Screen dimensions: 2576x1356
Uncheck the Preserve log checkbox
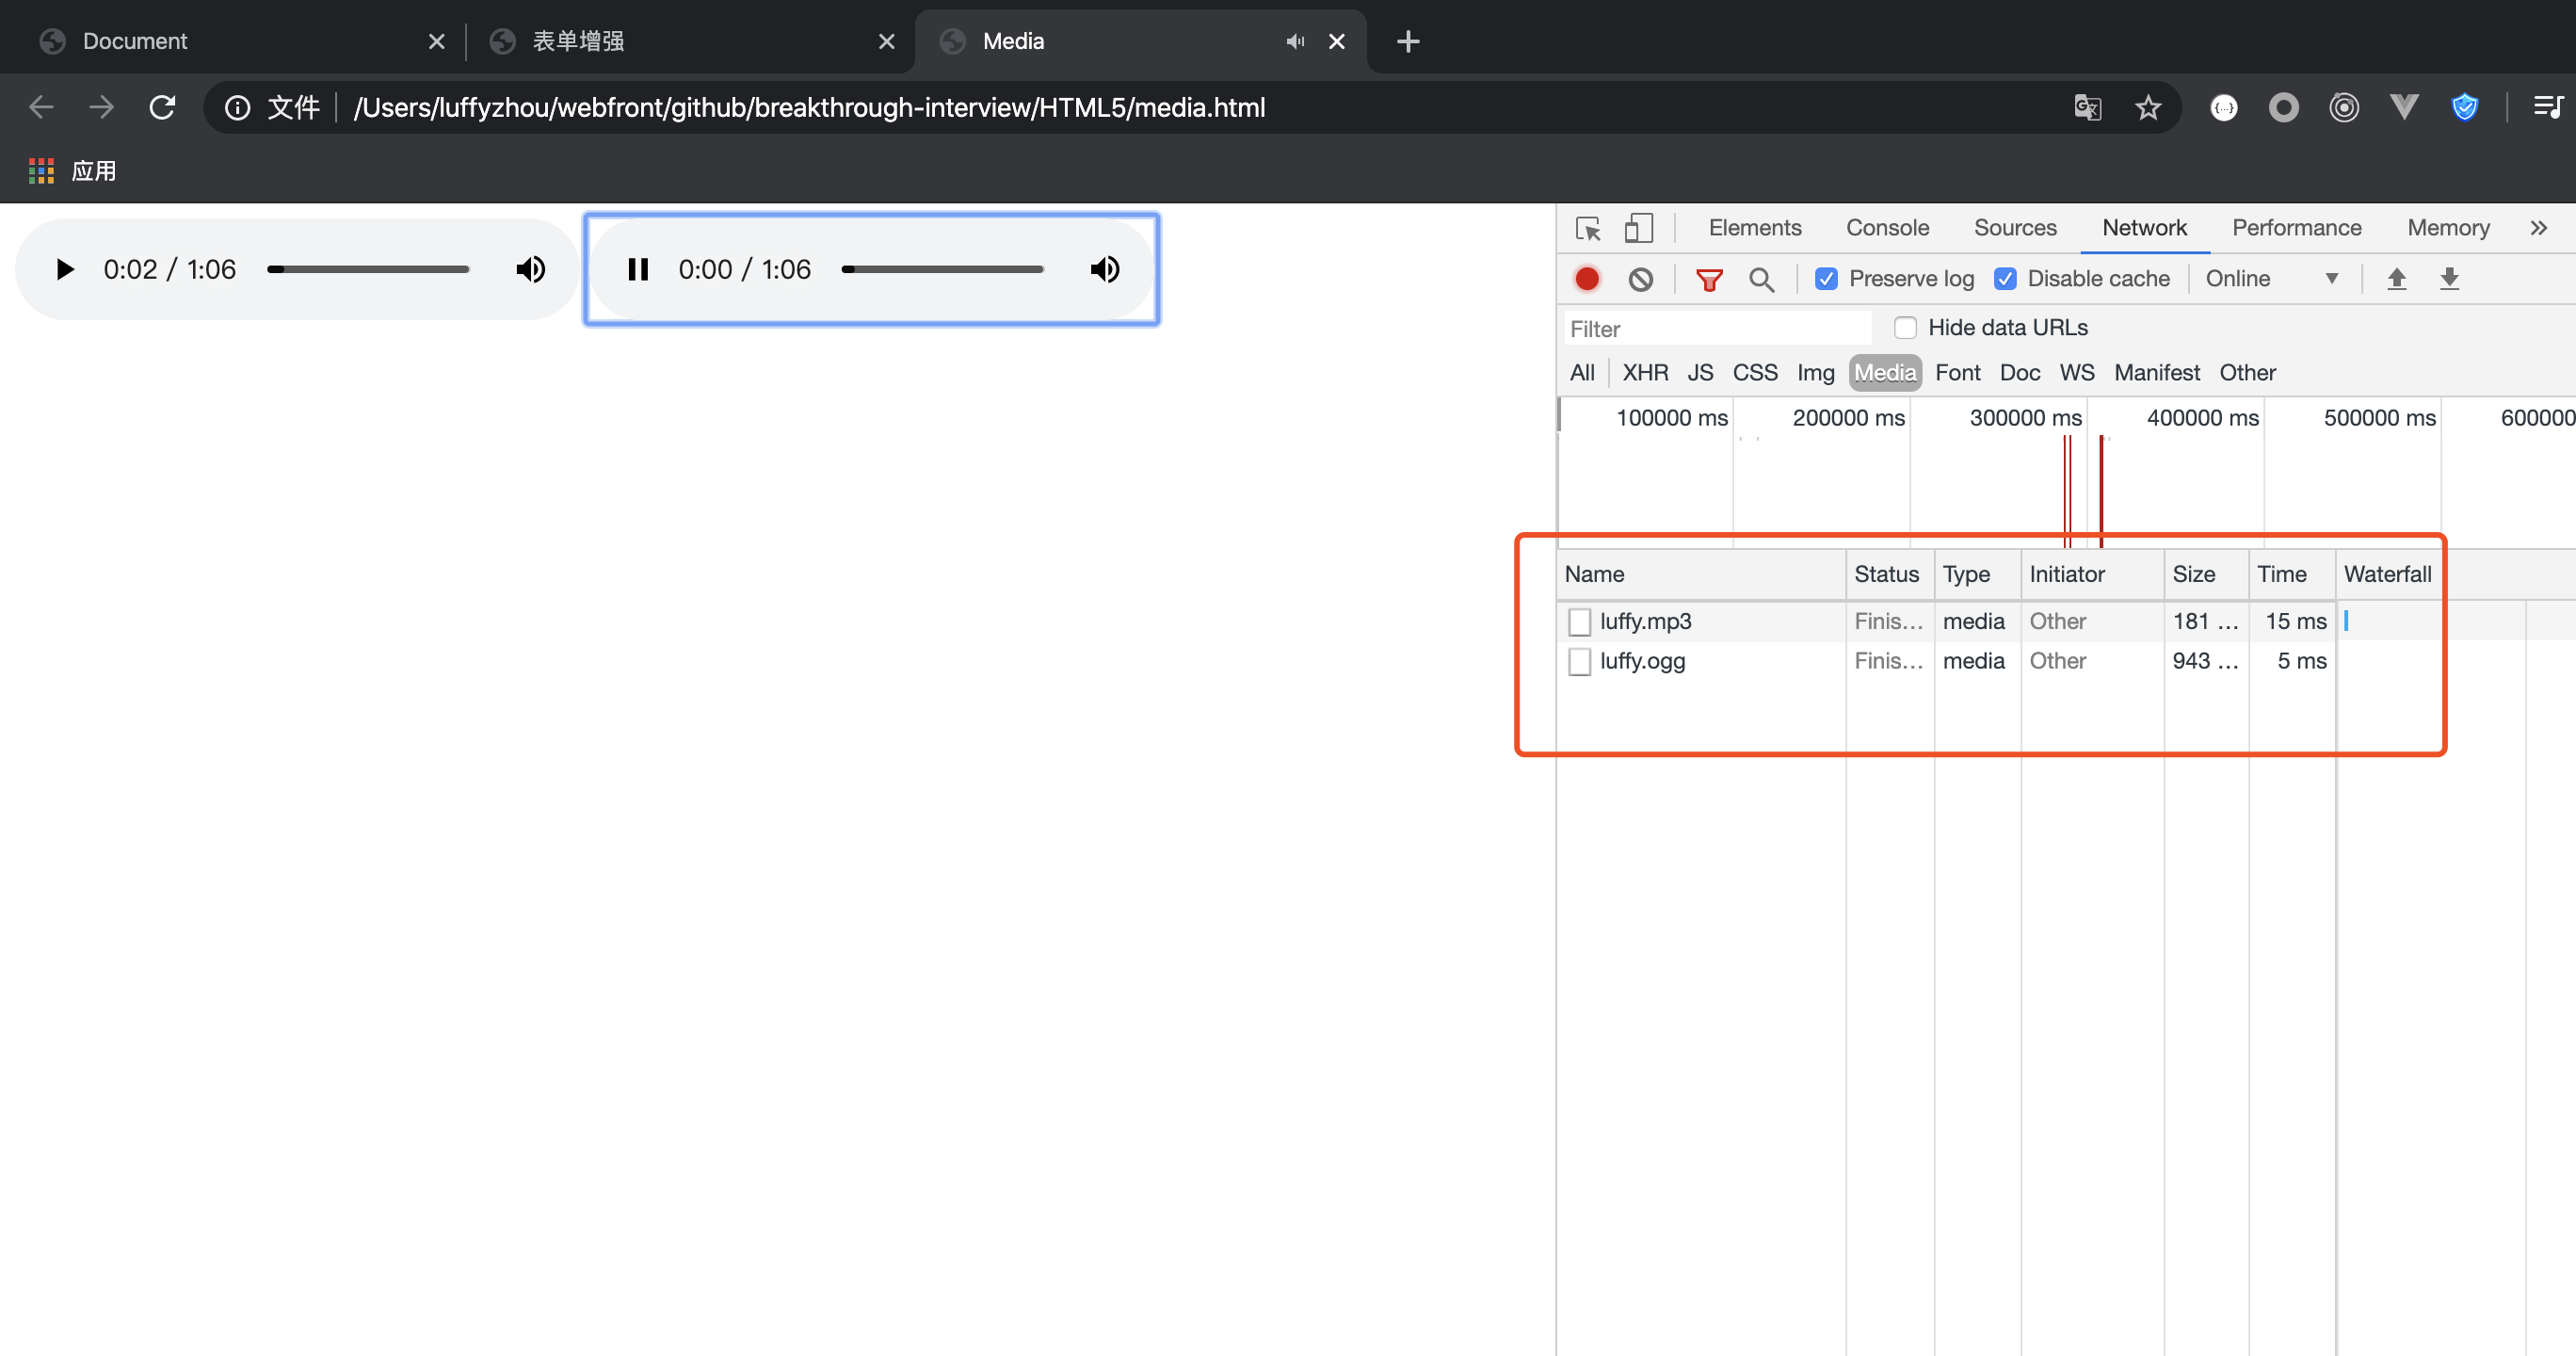point(1826,279)
